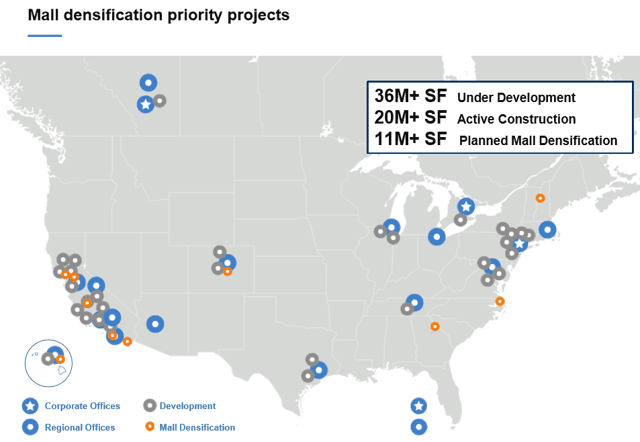Image resolution: width=640 pixels, height=442 pixels.
Task: Click the 'Mall Densification' legend label
Action: [x=197, y=428]
